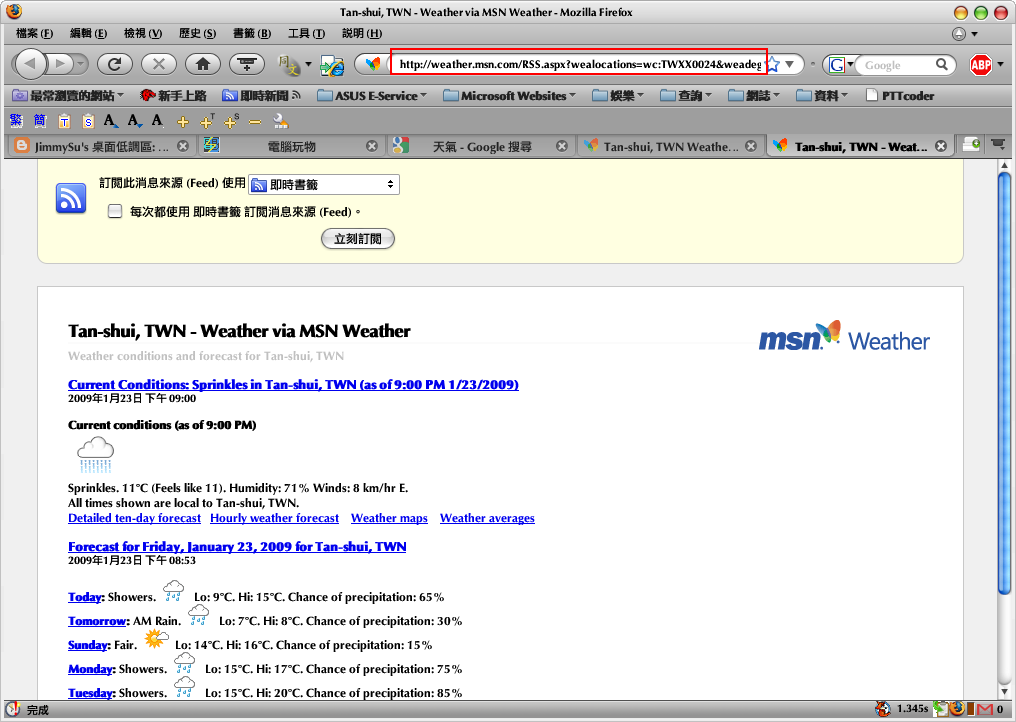Click the Google search input field
This screenshot has width=1016, height=722.
pyautogui.click(x=898, y=64)
